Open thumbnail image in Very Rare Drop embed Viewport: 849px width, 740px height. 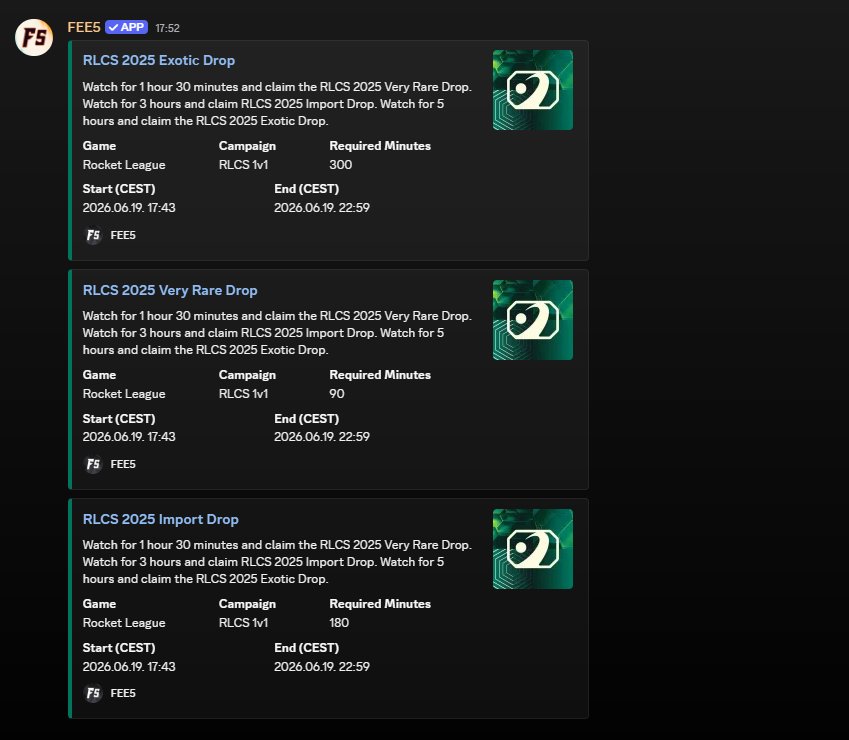(533, 320)
